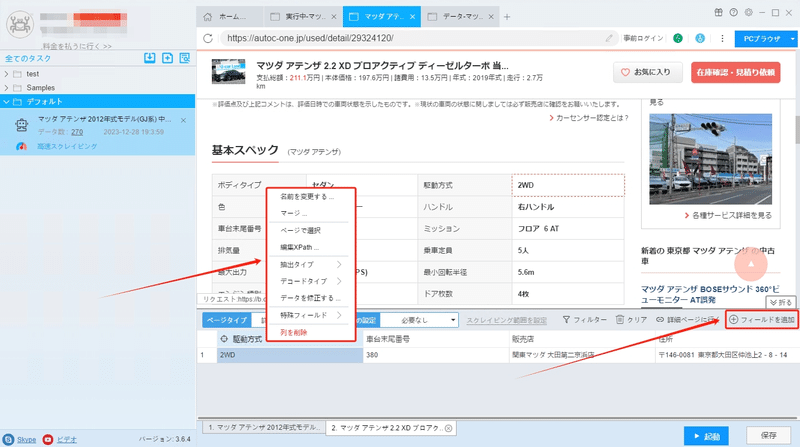Click カーセンサー認定とは？ link
Viewport: 800px width, 447px height.
588,118
